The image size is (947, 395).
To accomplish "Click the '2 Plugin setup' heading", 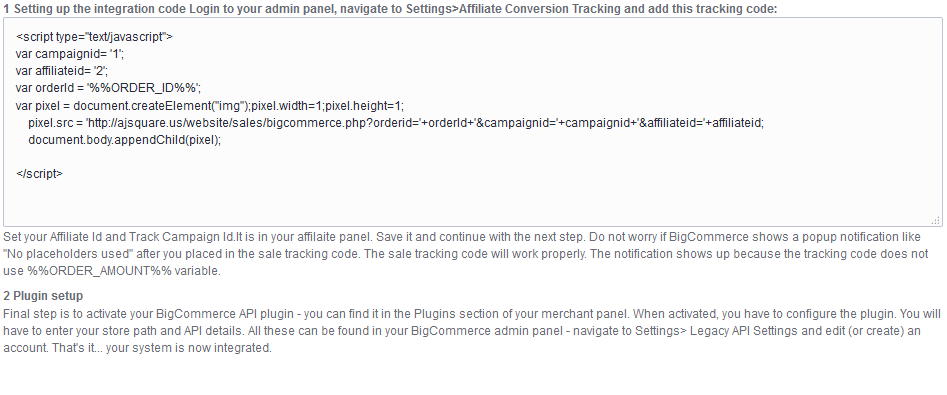I will click(x=43, y=296).
